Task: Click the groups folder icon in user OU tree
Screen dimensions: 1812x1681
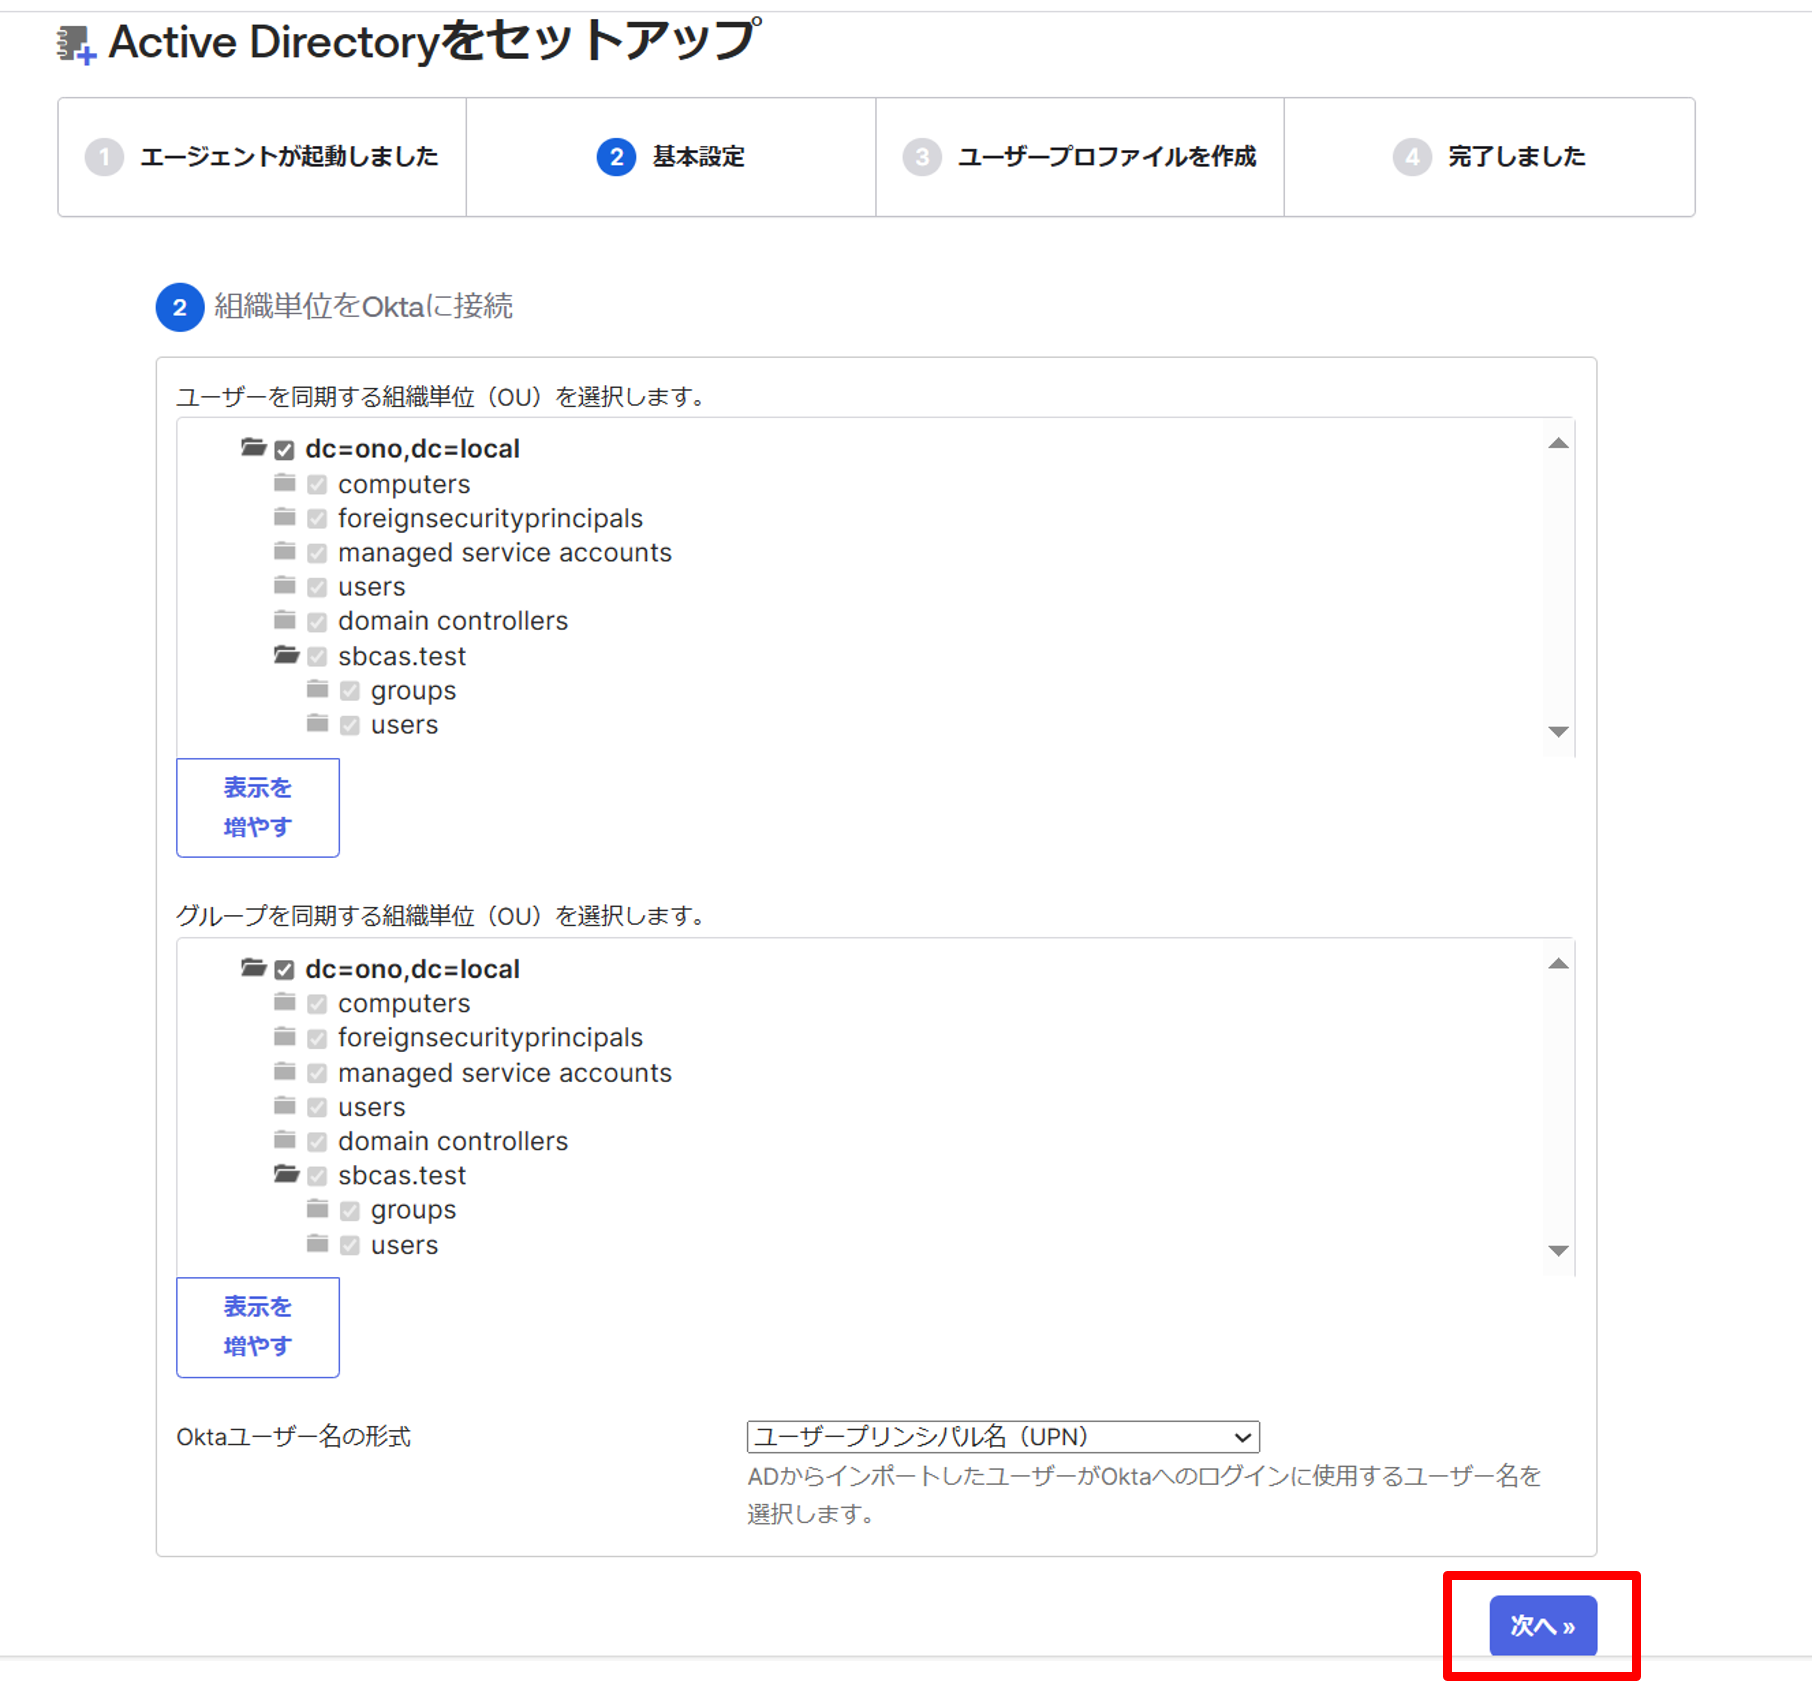Action: [318, 689]
